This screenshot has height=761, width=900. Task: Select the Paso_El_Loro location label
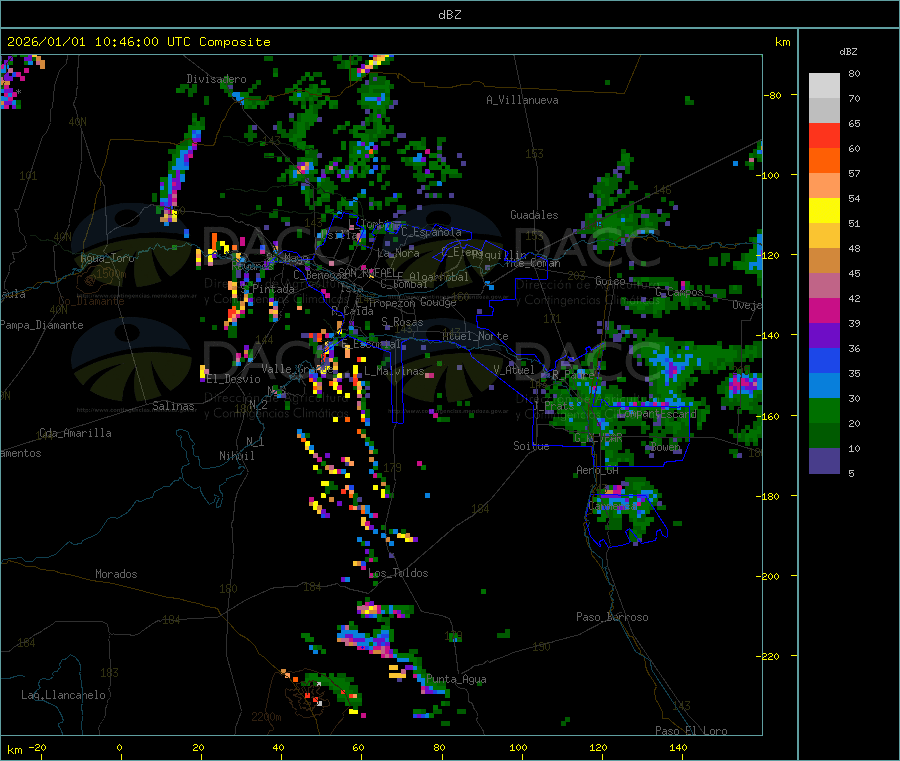[x=691, y=731]
